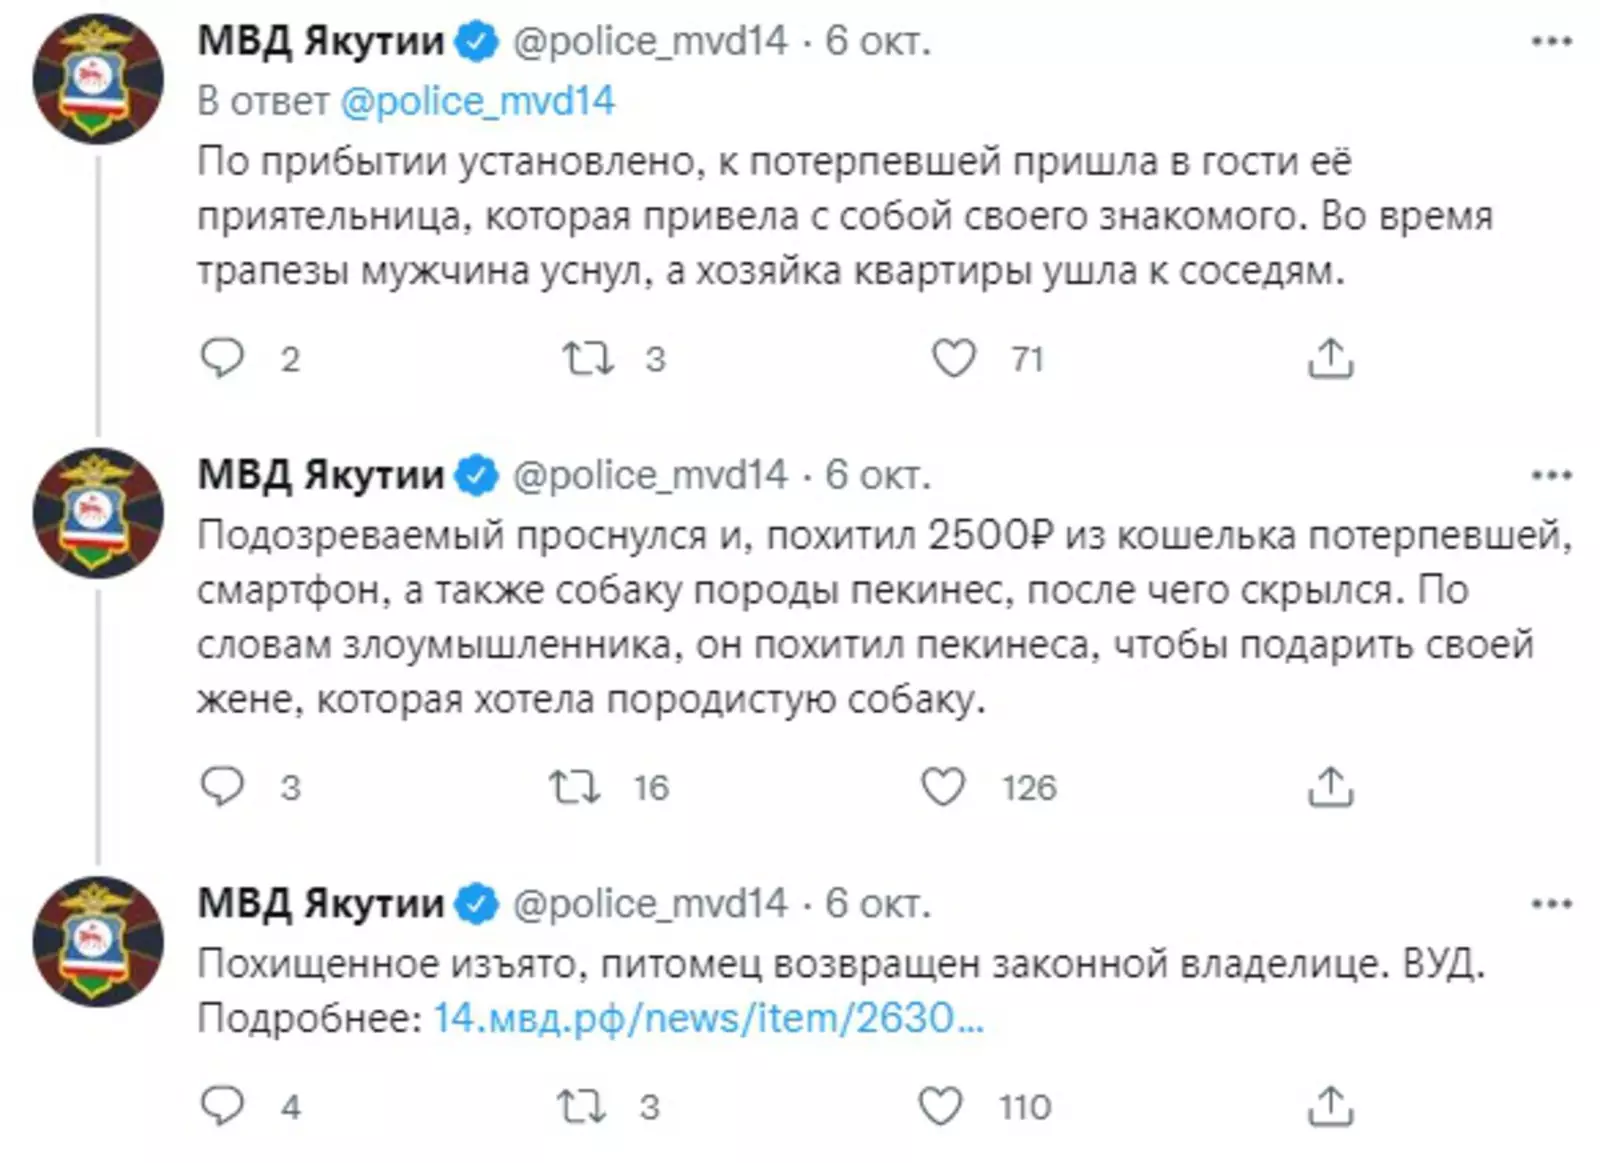Share the last tweet with the news link
1600x1163 pixels.
pyautogui.click(x=1330, y=1106)
